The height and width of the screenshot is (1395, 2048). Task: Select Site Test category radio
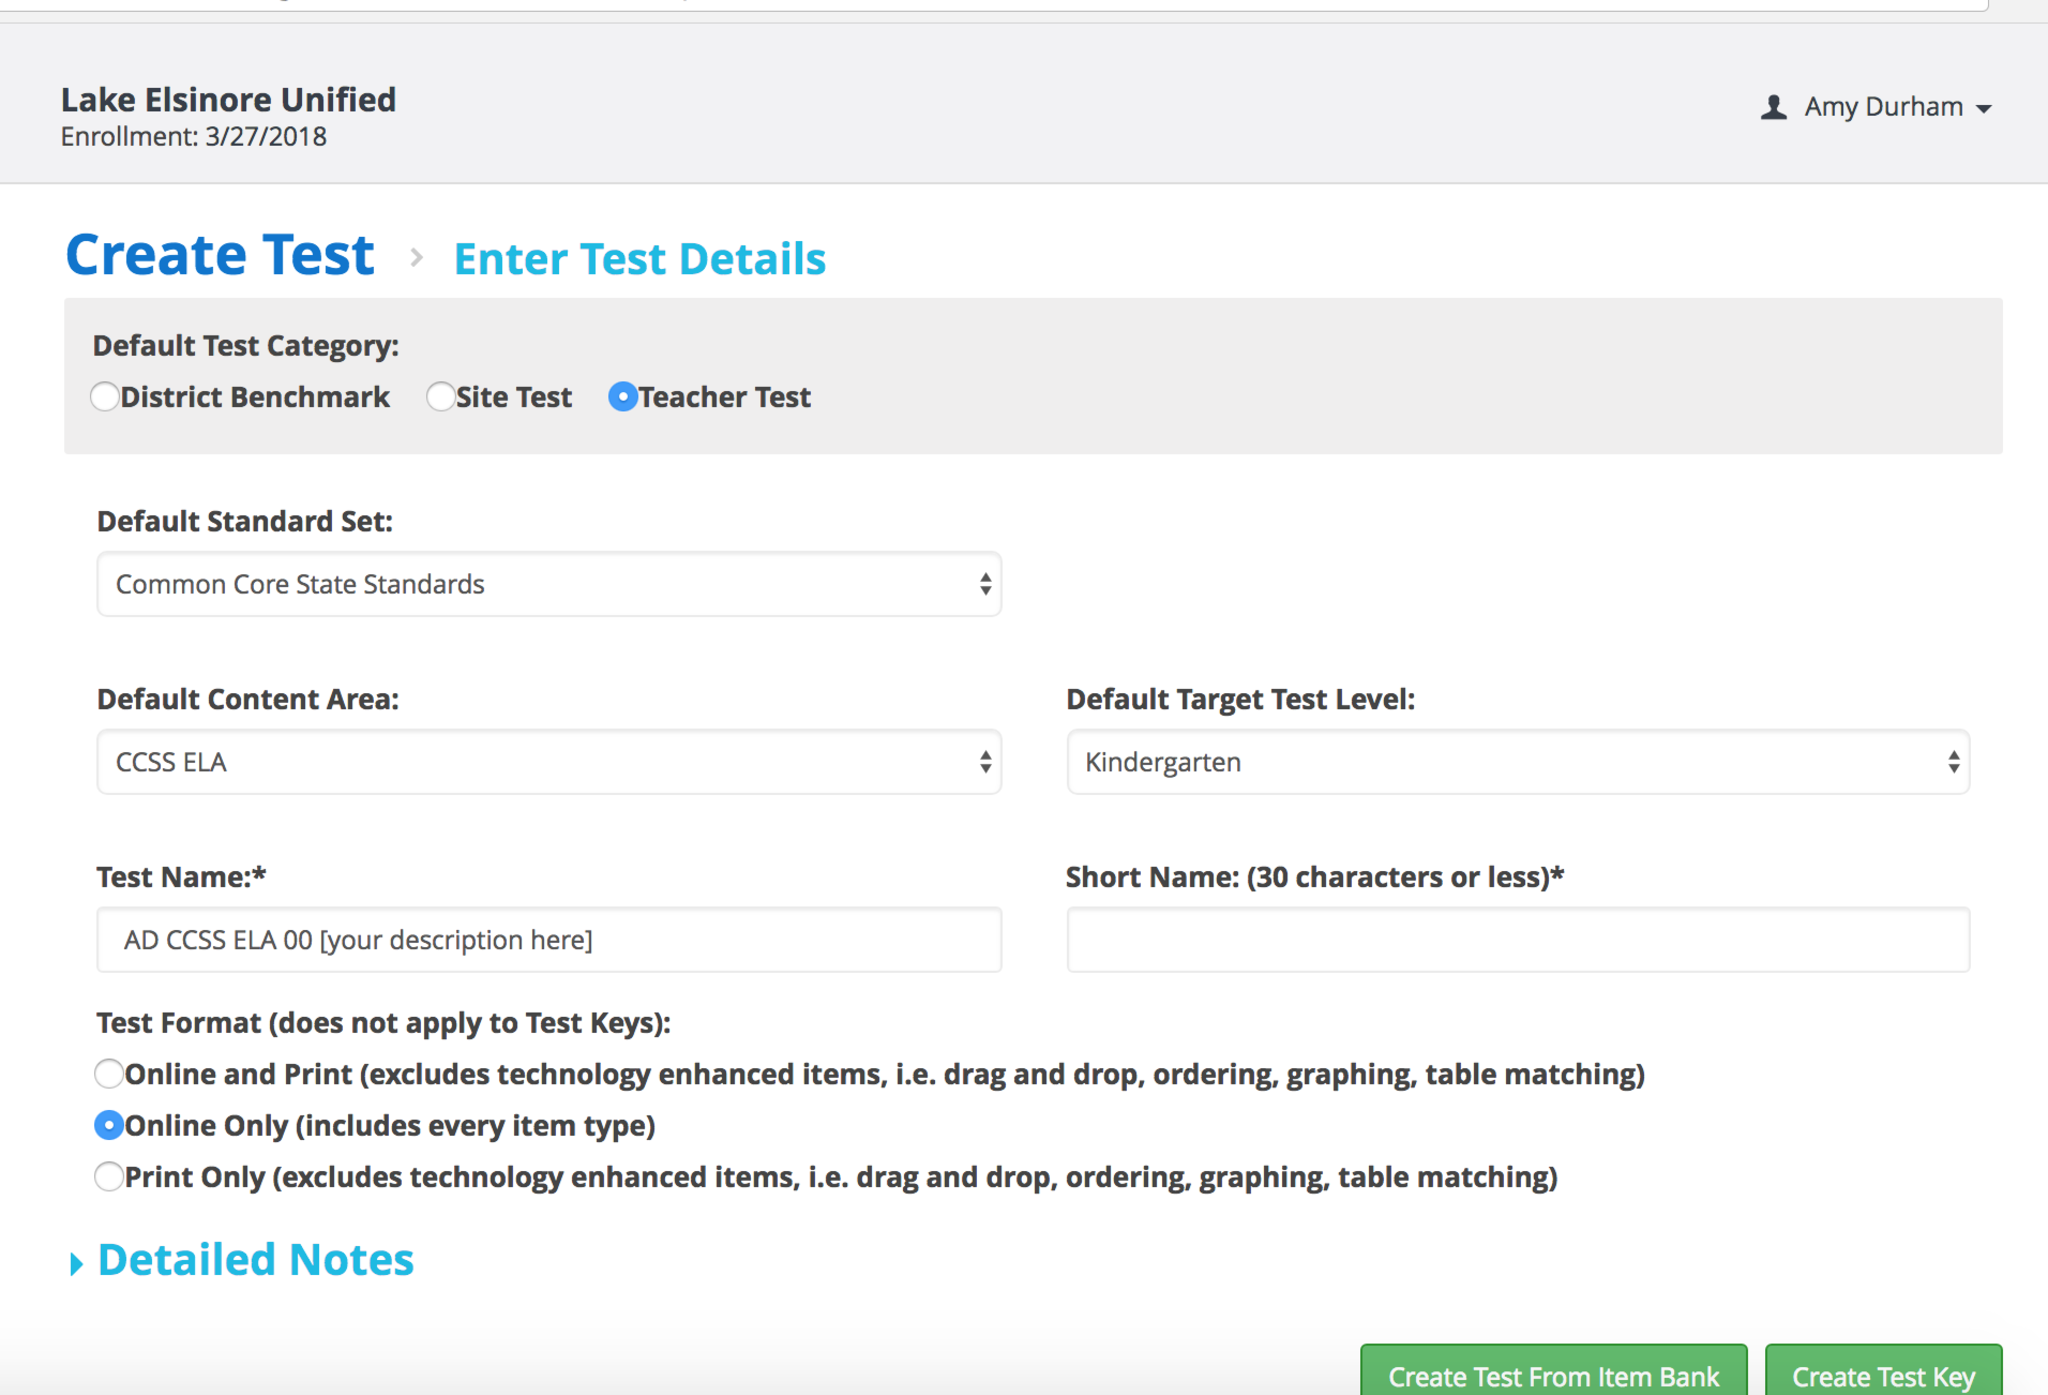click(440, 397)
